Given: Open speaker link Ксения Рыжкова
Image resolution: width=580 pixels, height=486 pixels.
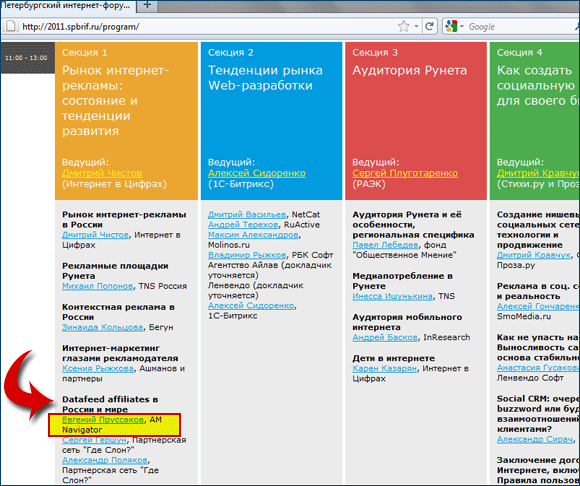Looking at the screenshot, I should click(x=98, y=368).
